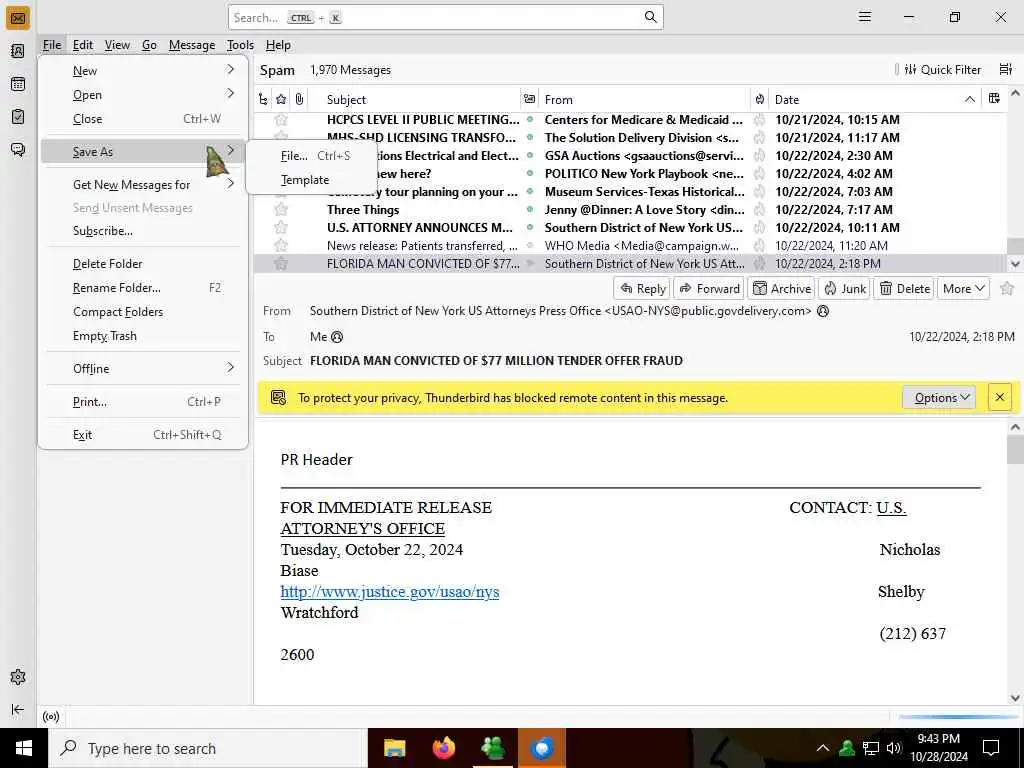Open the Edit menu
The image size is (1024, 768).
point(82,44)
